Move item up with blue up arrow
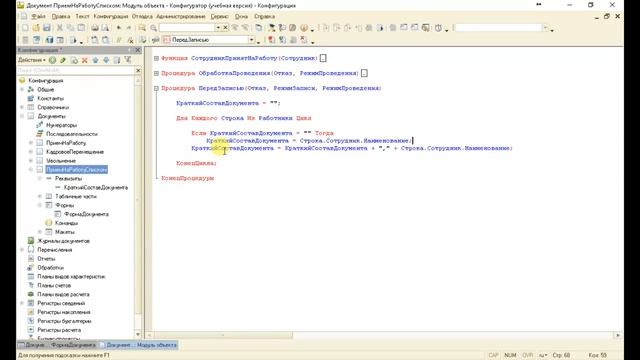The image size is (640, 360). (96, 60)
